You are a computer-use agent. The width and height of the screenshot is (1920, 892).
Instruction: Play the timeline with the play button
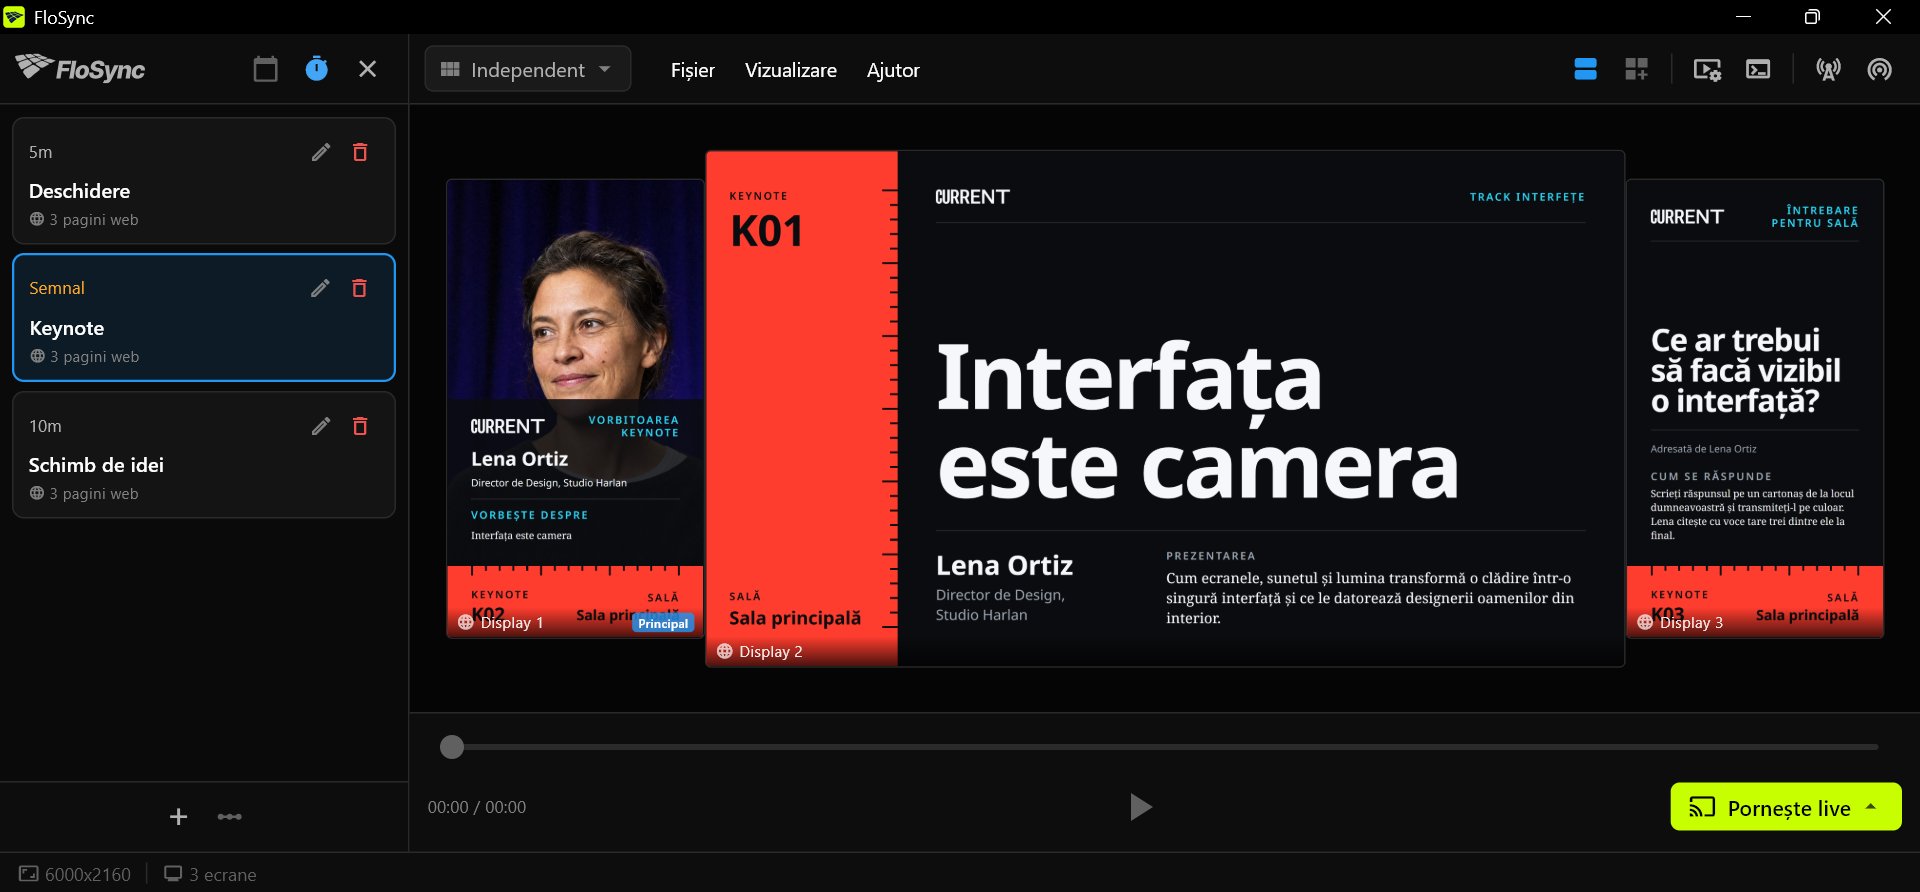click(x=1140, y=807)
